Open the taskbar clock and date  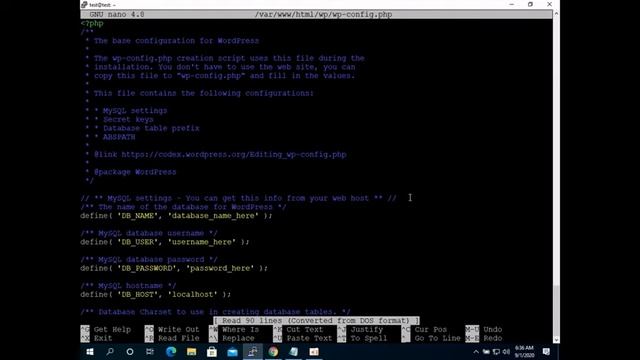[524, 351]
